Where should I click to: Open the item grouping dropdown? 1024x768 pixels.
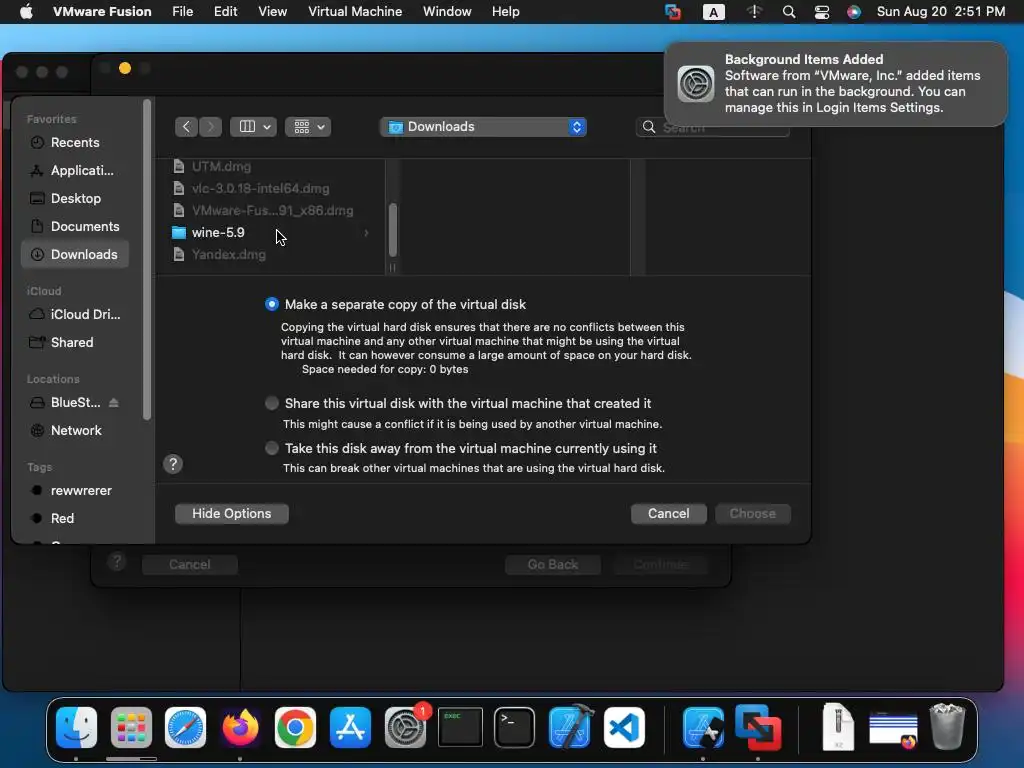tap(308, 127)
